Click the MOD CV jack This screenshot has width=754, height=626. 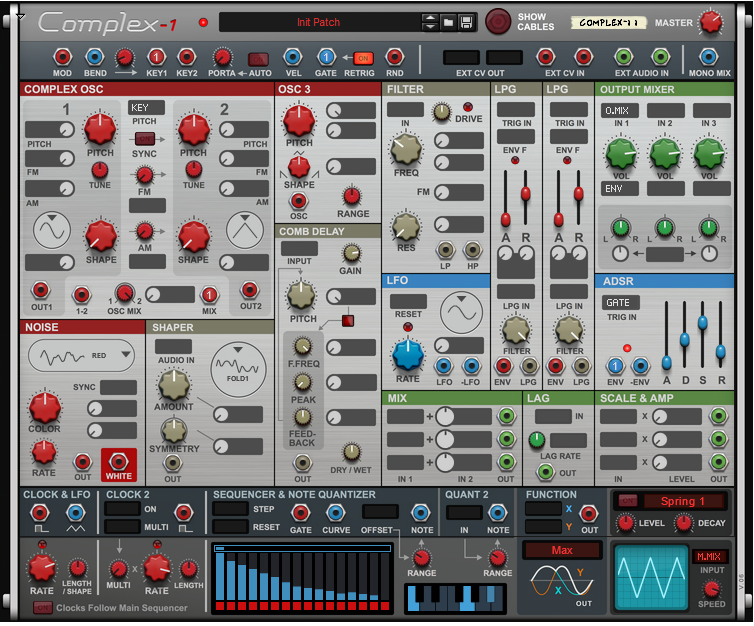(x=62, y=57)
